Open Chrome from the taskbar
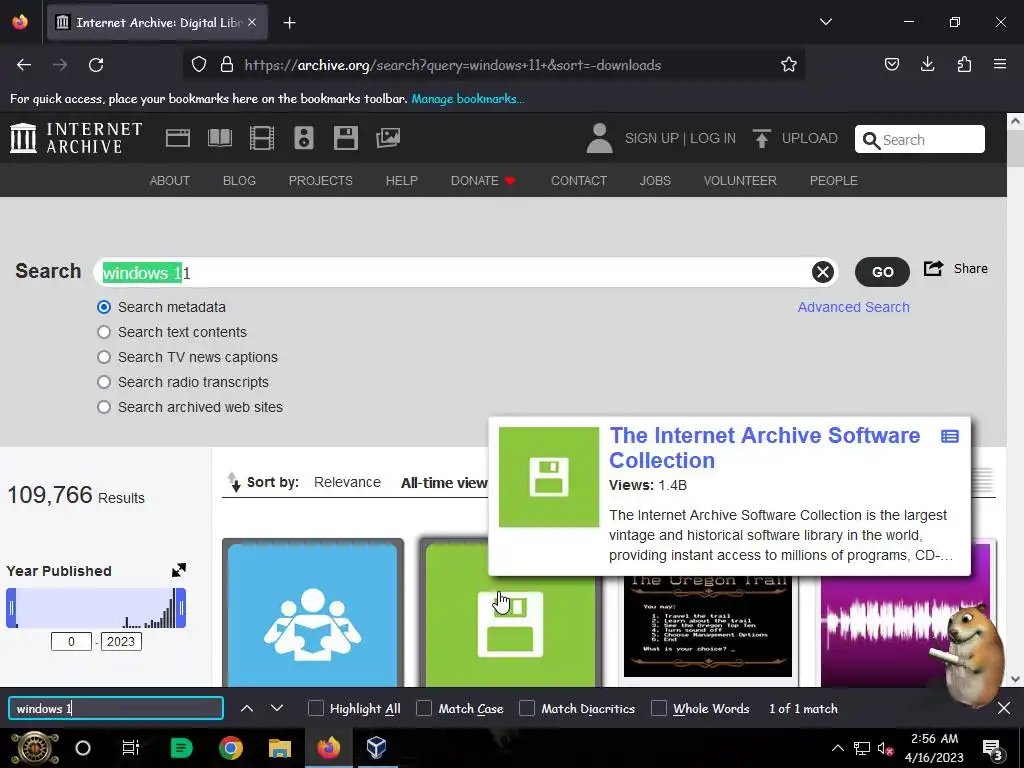This screenshot has height=768, width=1024. 231,748
